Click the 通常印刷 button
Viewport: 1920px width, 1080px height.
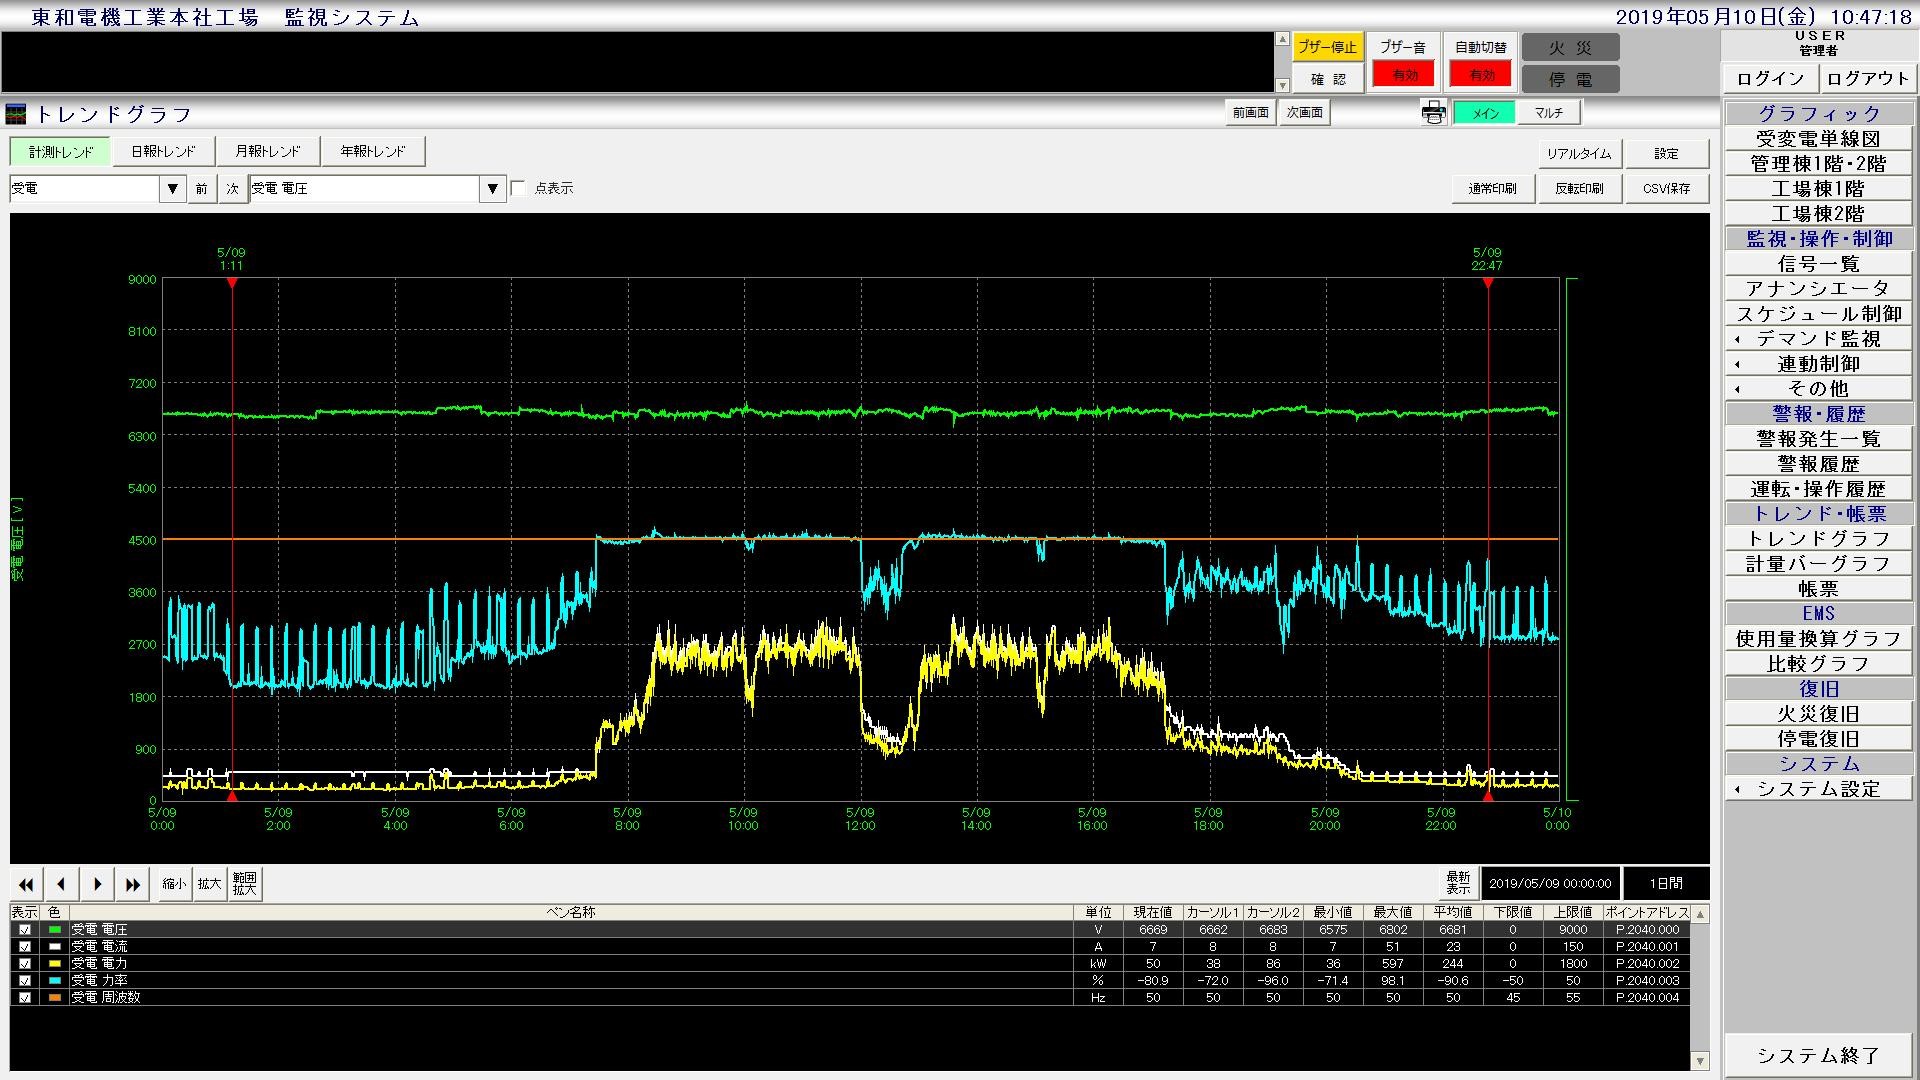pos(1492,189)
